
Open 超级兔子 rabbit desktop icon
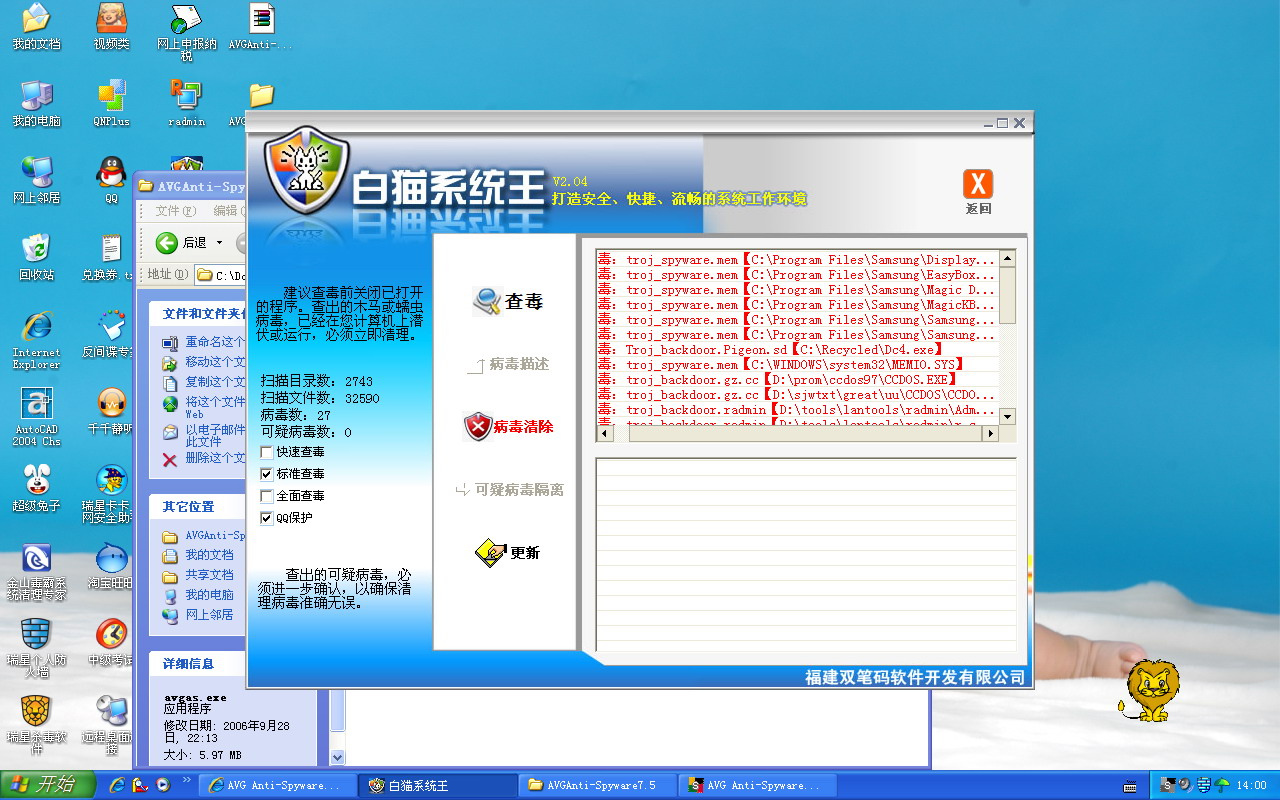click(x=36, y=488)
